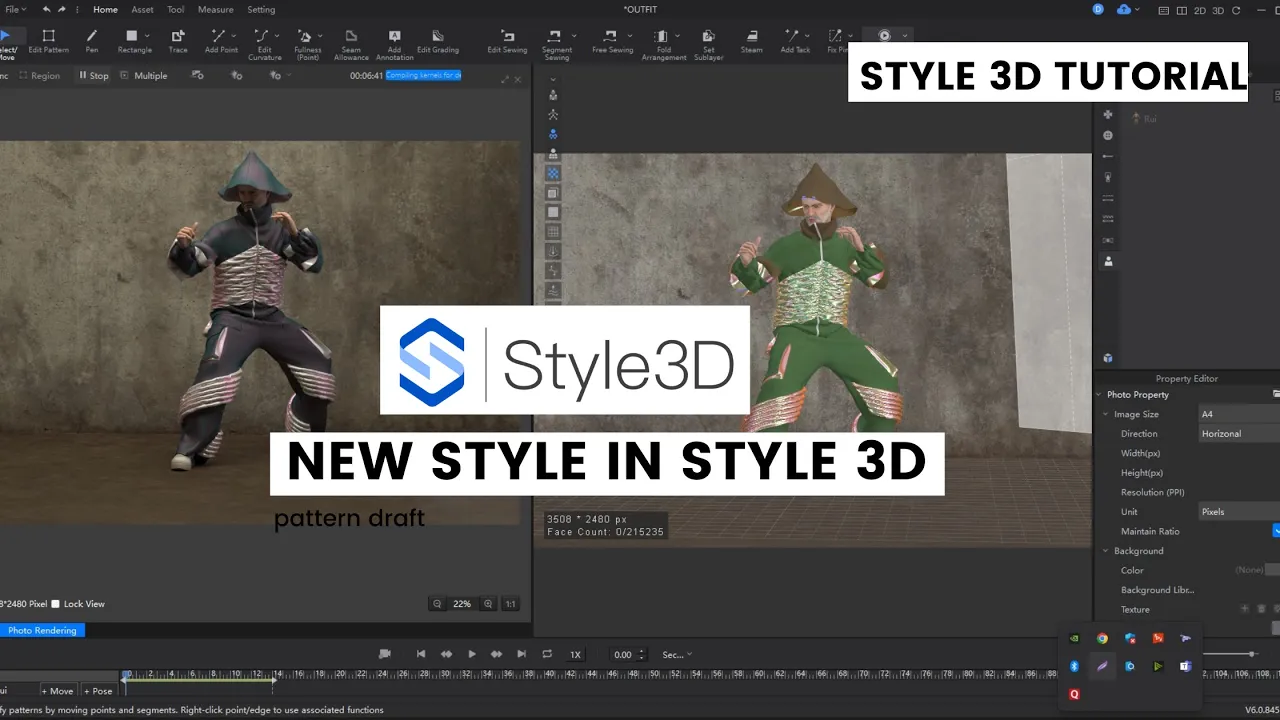This screenshot has height=720, width=1280.
Task: Click the 1:1 zoom button
Action: click(x=510, y=604)
